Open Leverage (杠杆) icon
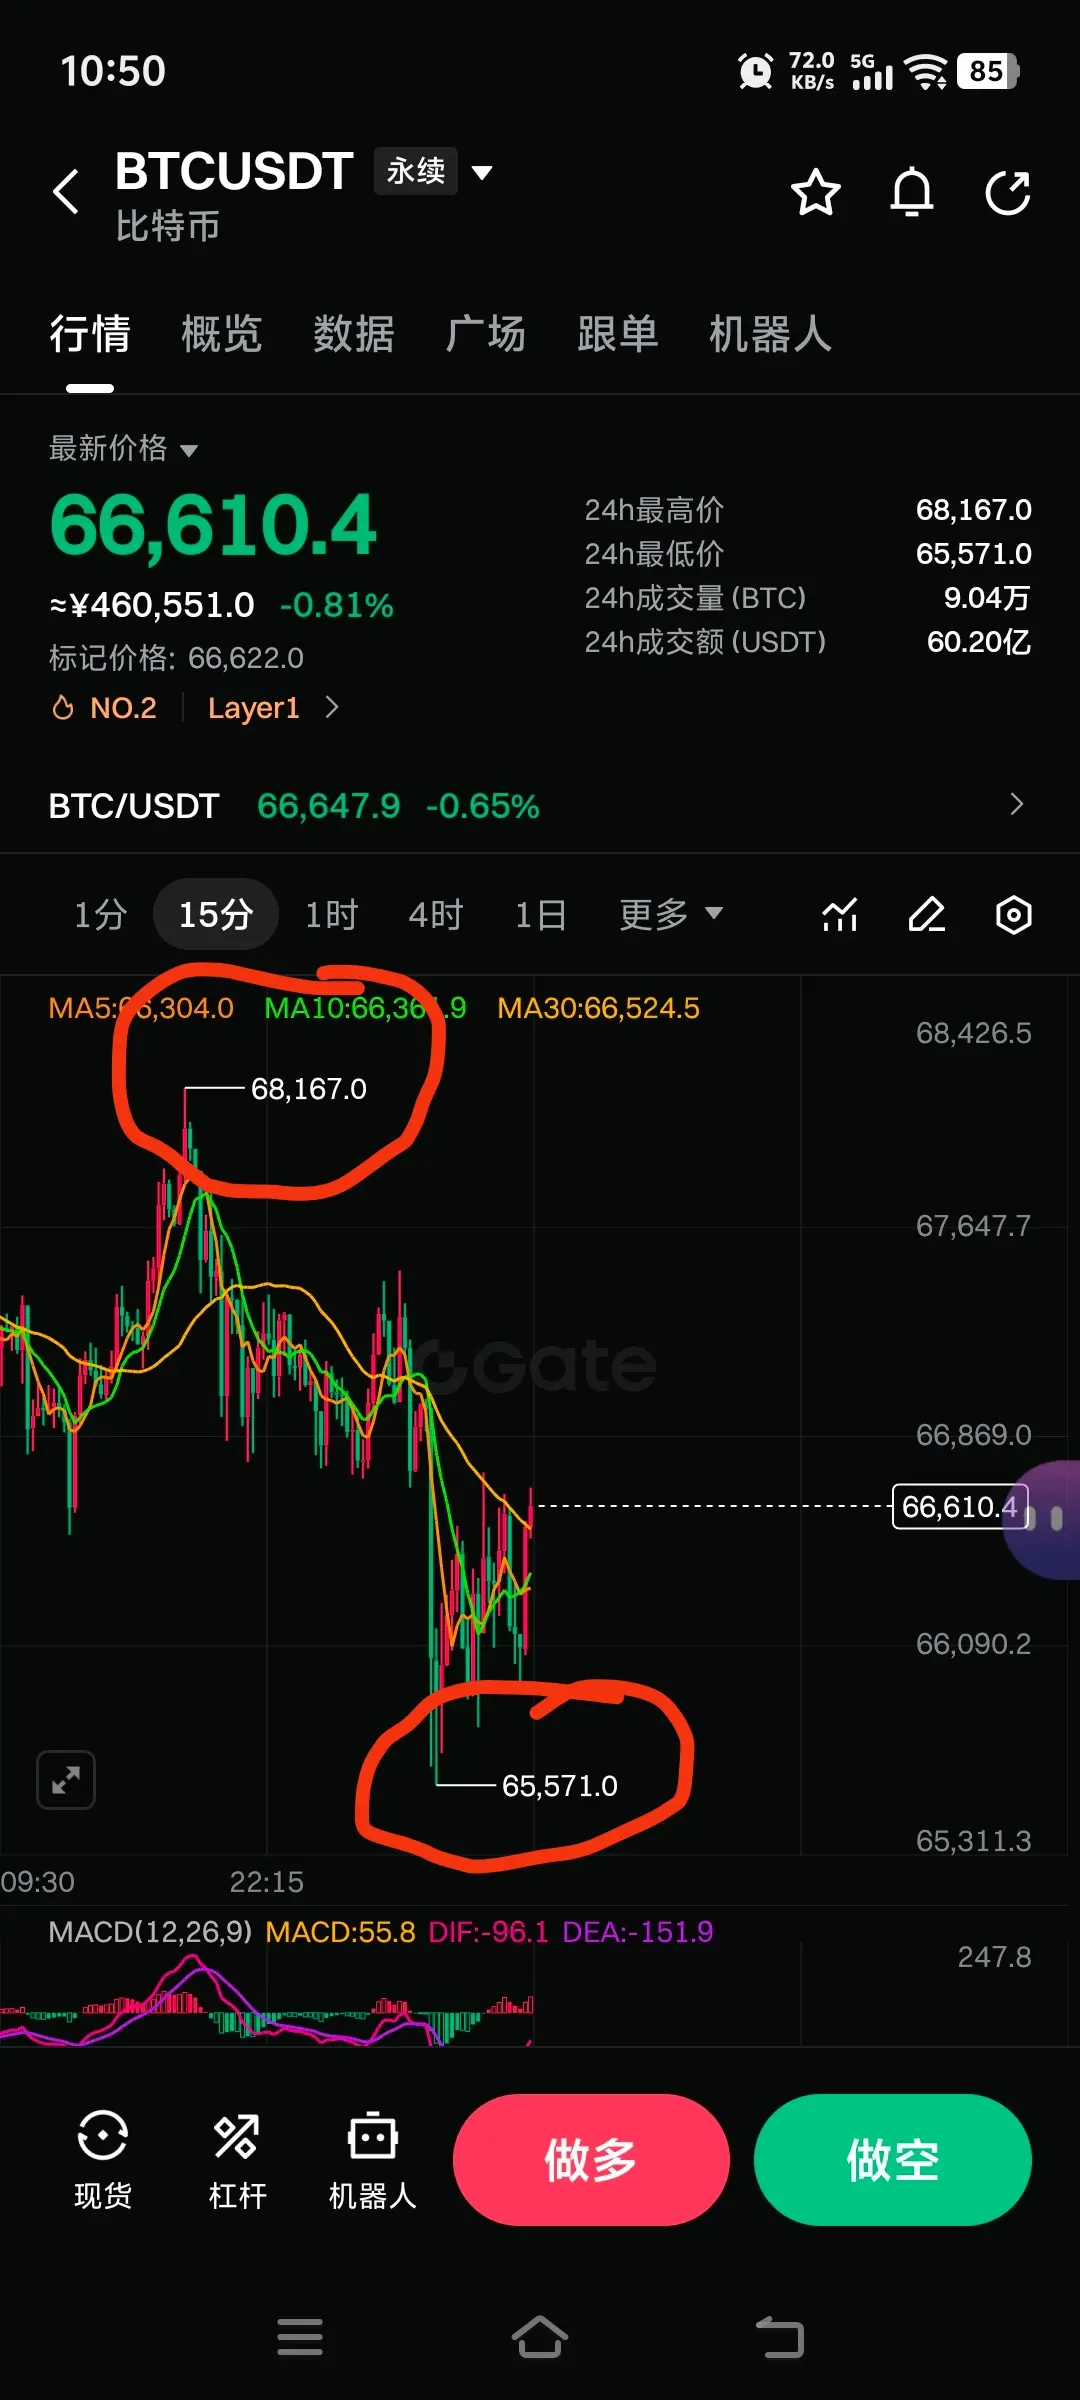 (x=237, y=2160)
